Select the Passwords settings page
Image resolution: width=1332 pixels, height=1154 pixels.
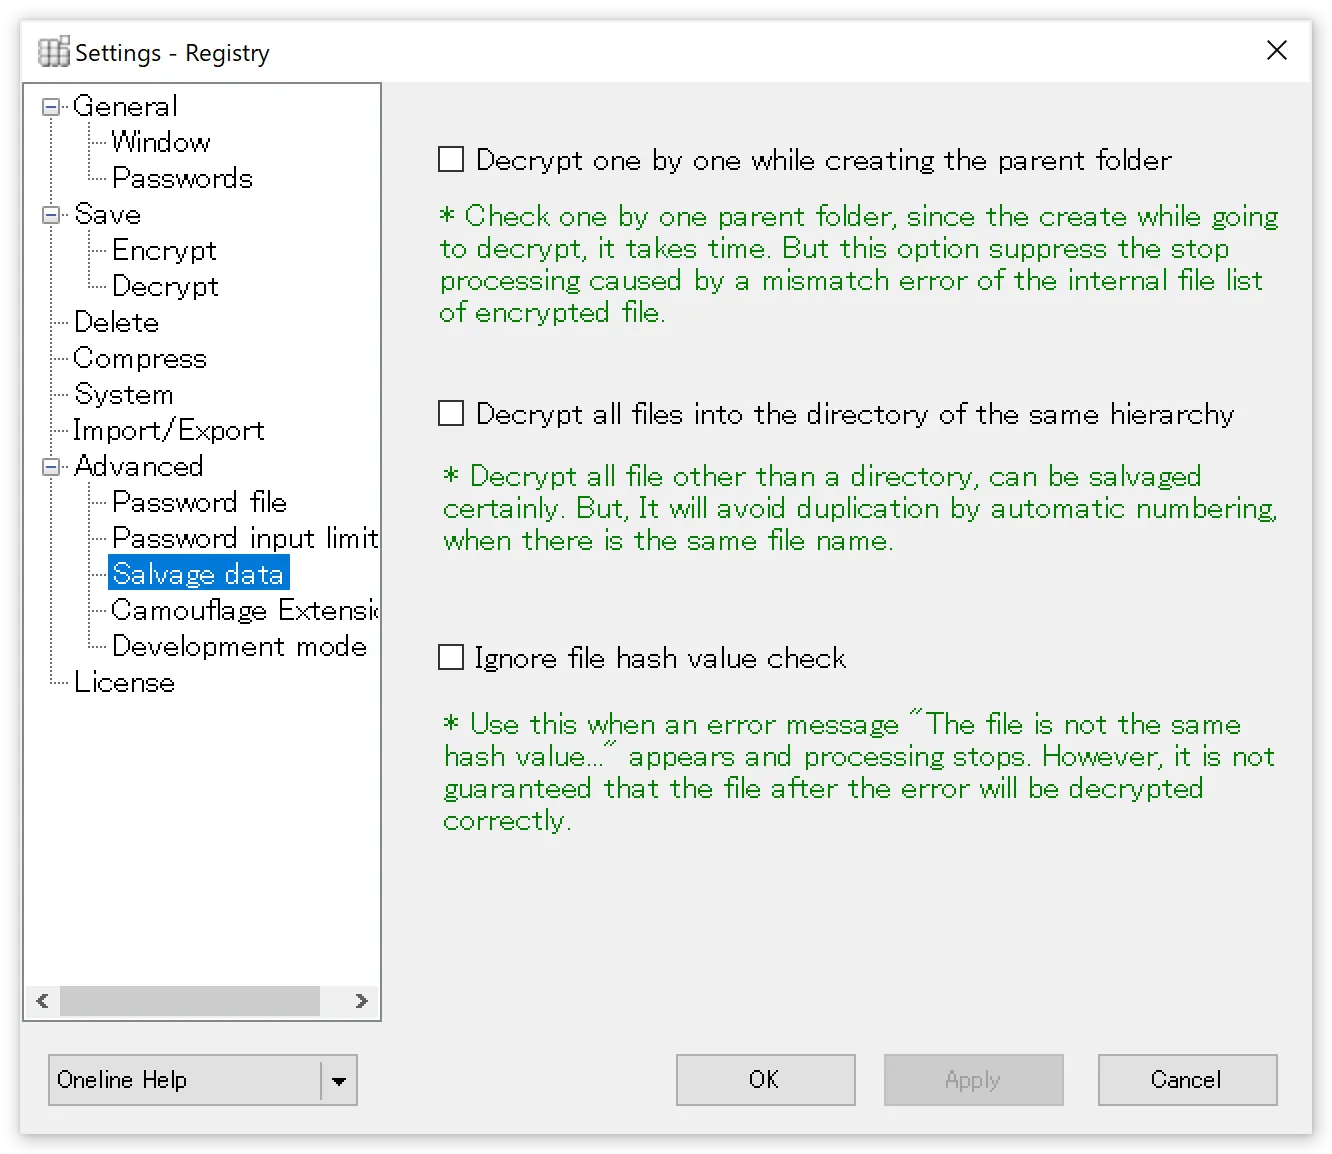183,178
